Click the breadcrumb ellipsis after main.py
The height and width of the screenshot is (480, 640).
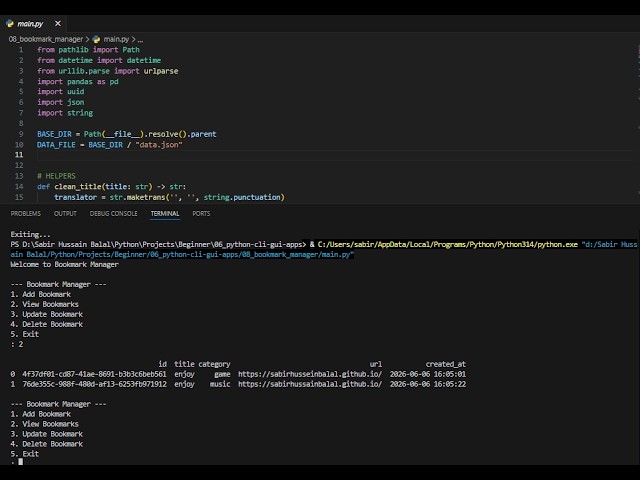click(140, 40)
